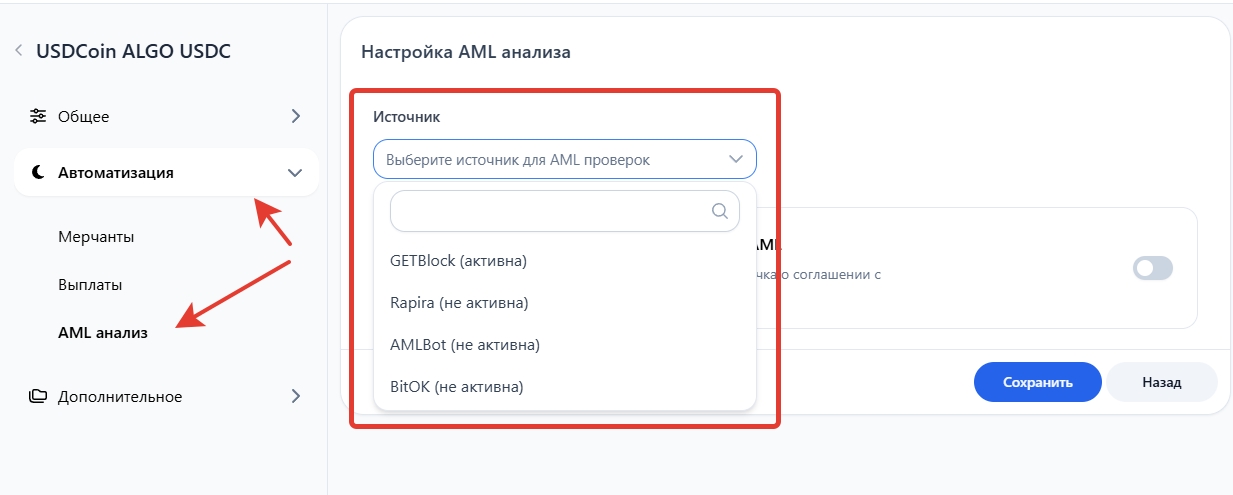
Task: Select the AML анализ sidebar item
Action: [x=103, y=333]
